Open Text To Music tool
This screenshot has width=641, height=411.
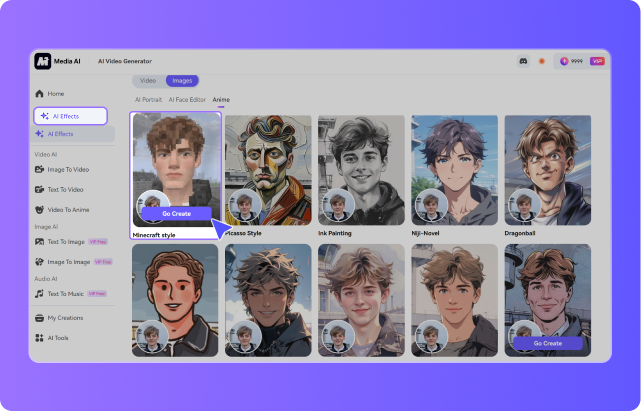click(x=66, y=293)
